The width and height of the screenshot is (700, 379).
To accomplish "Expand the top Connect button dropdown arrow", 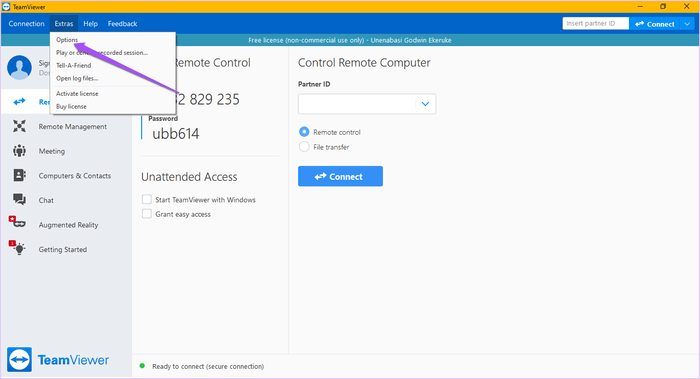I will [x=688, y=24].
